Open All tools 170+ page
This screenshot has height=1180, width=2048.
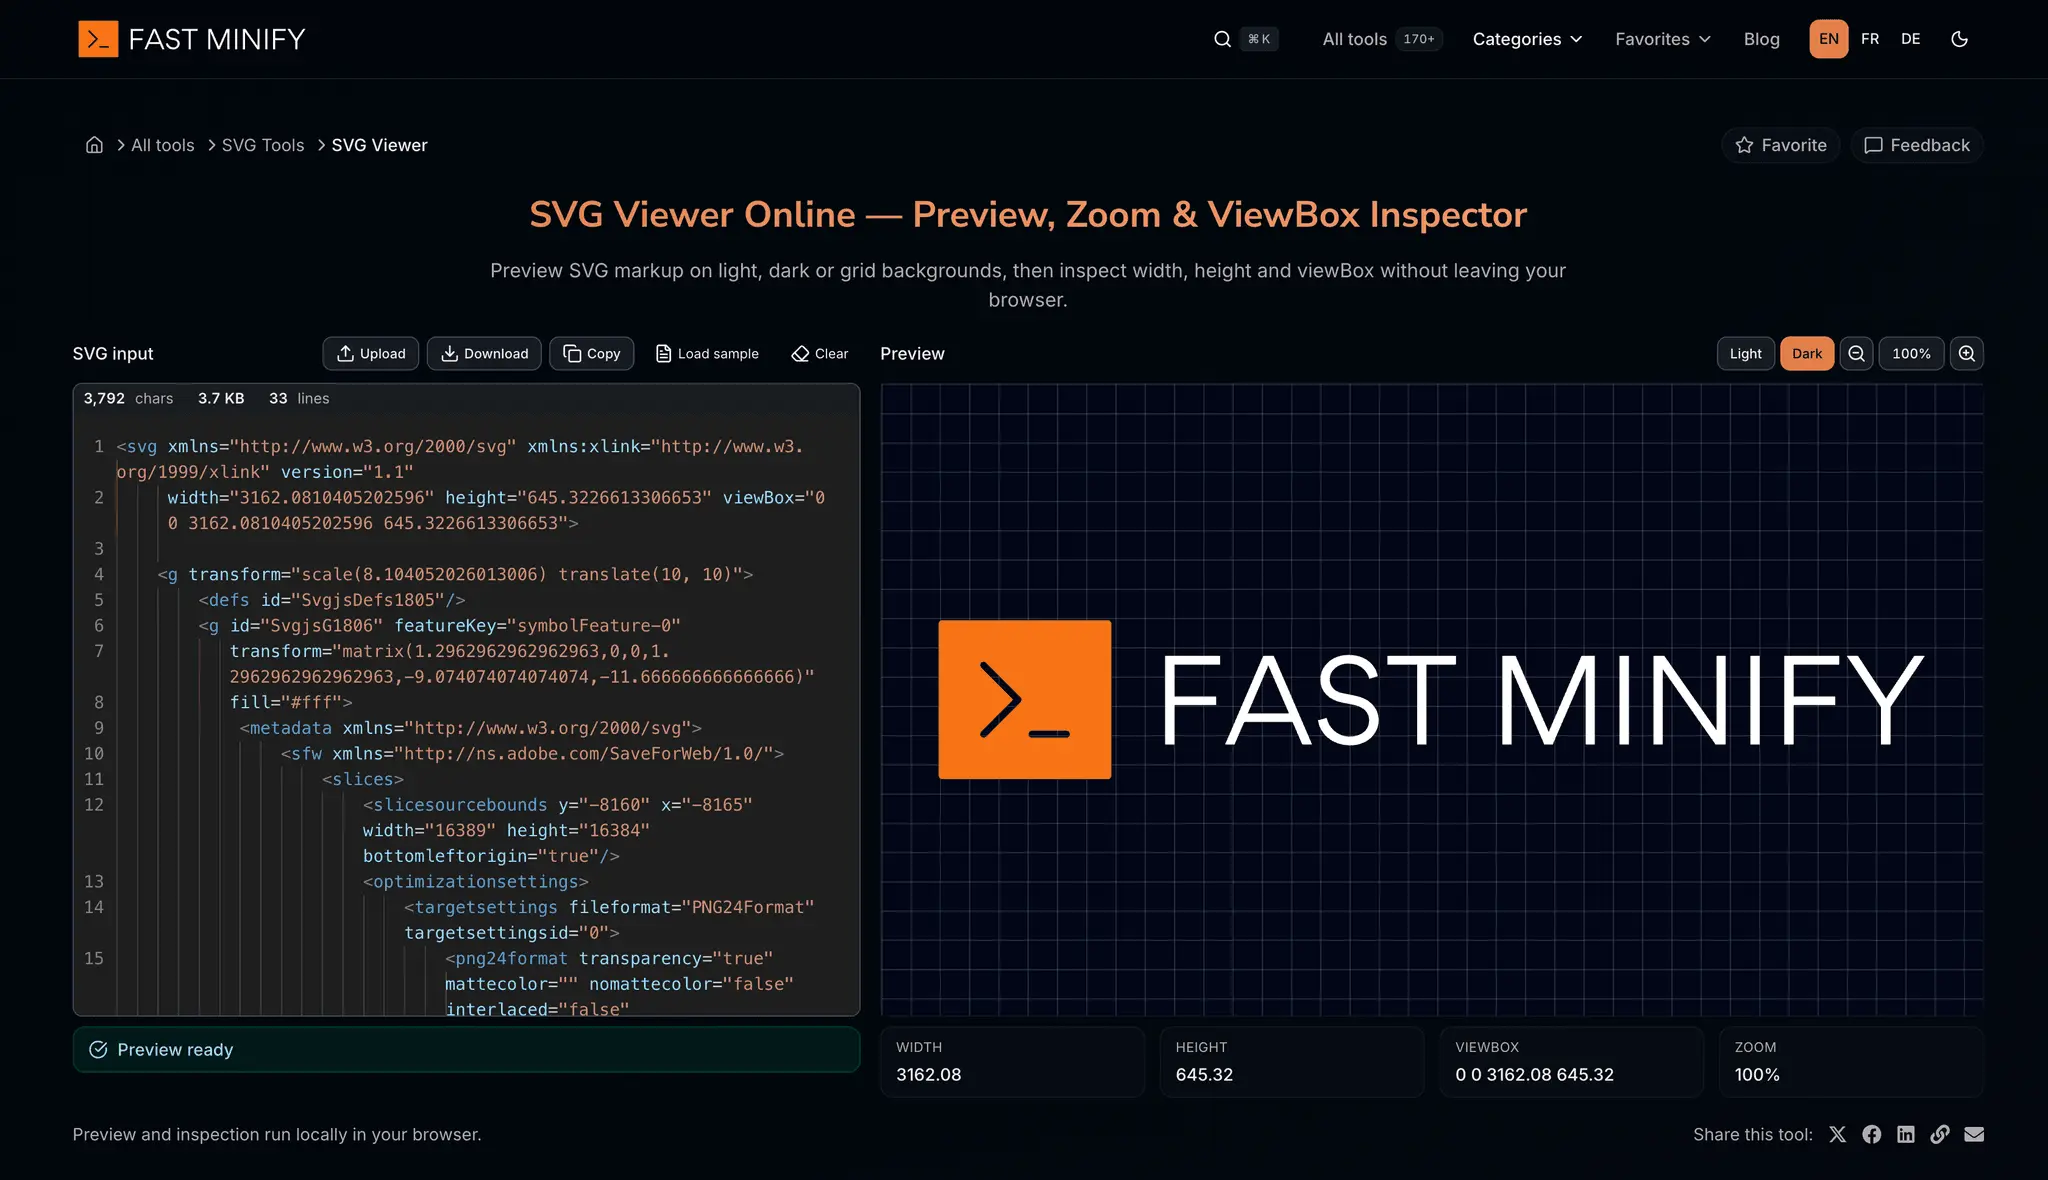(x=1382, y=39)
